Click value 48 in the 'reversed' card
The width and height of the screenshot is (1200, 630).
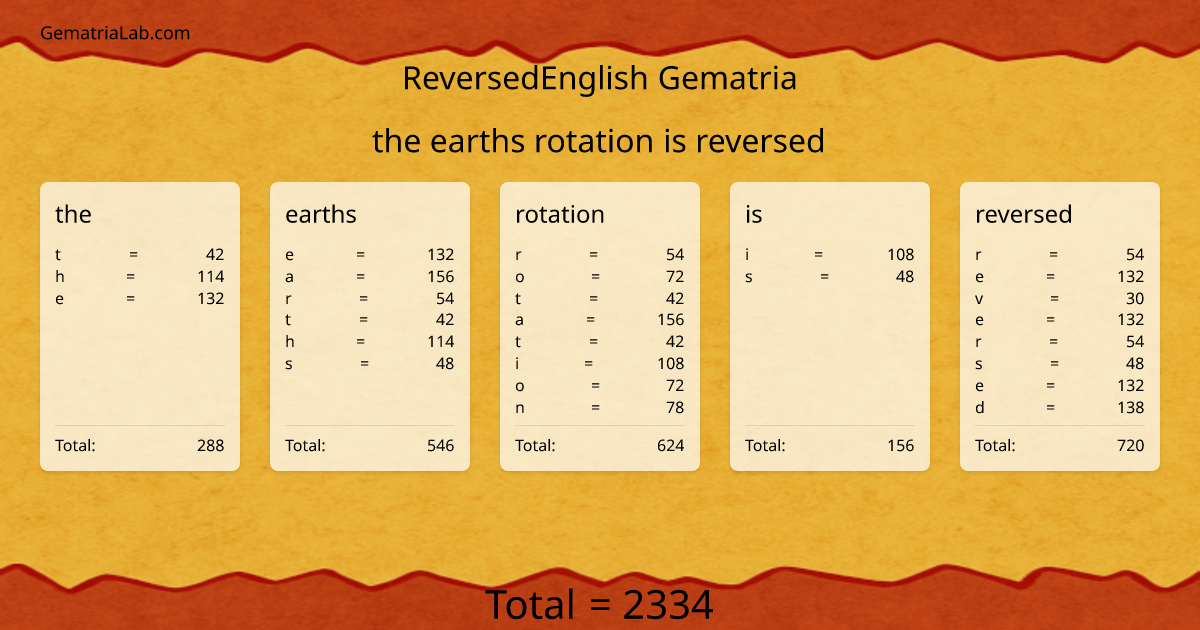[x=1135, y=364]
